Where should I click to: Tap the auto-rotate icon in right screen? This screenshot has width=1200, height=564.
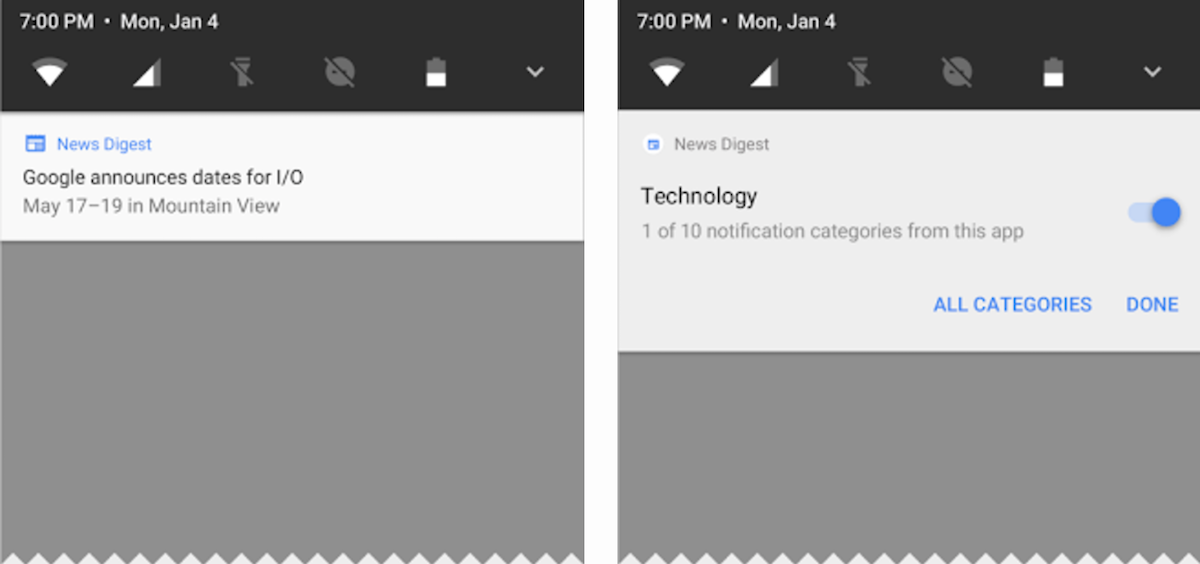click(x=957, y=72)
